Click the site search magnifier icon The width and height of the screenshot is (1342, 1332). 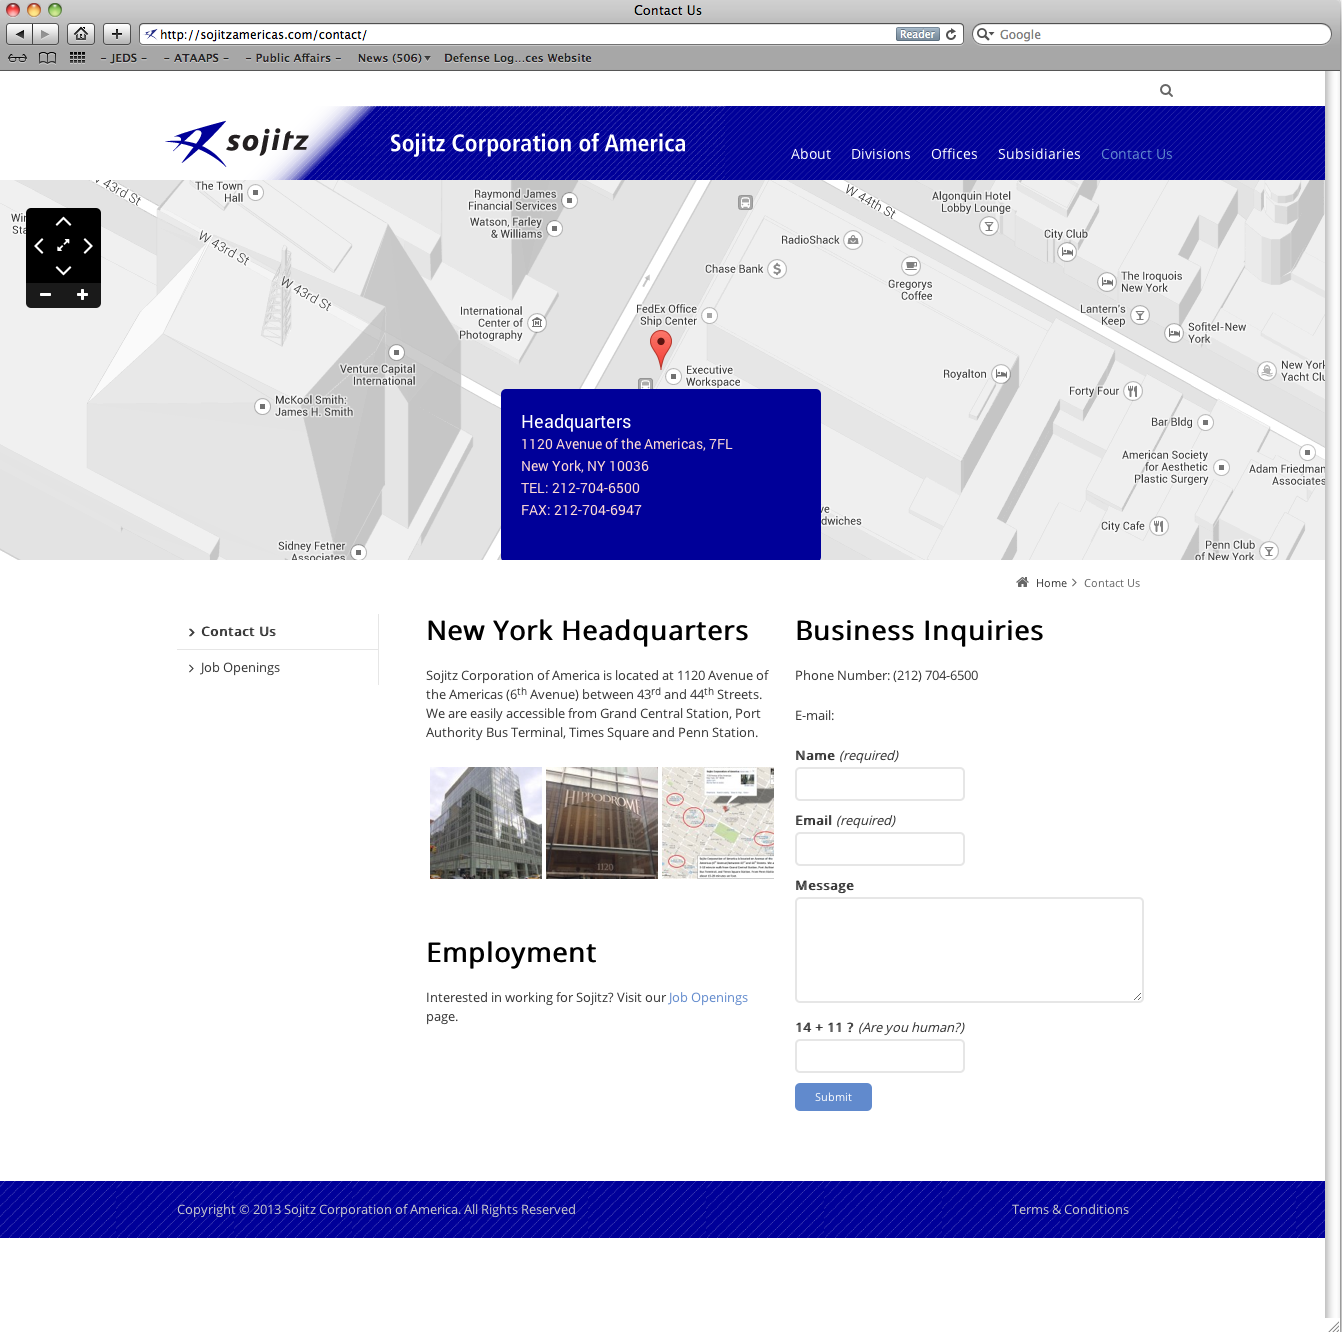tap(1166, 91)
